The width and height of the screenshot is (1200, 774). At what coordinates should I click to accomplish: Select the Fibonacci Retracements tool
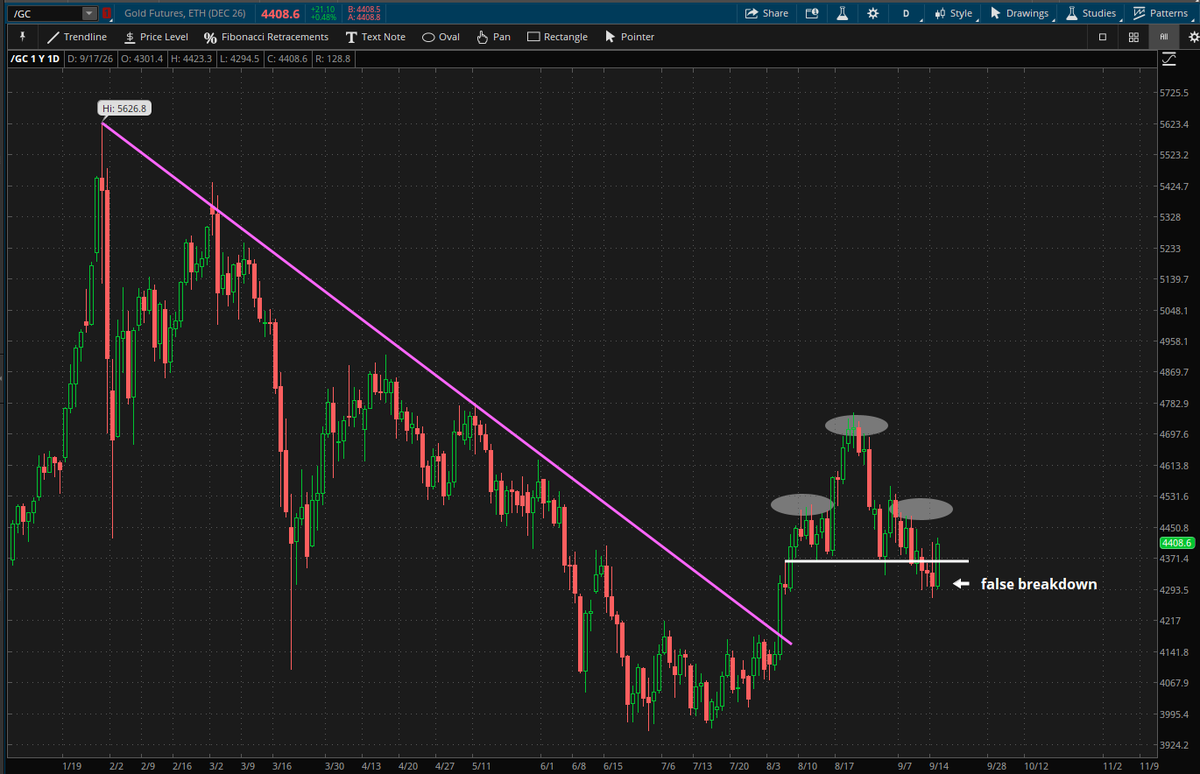pyautogui.click(x=265, y=37)
